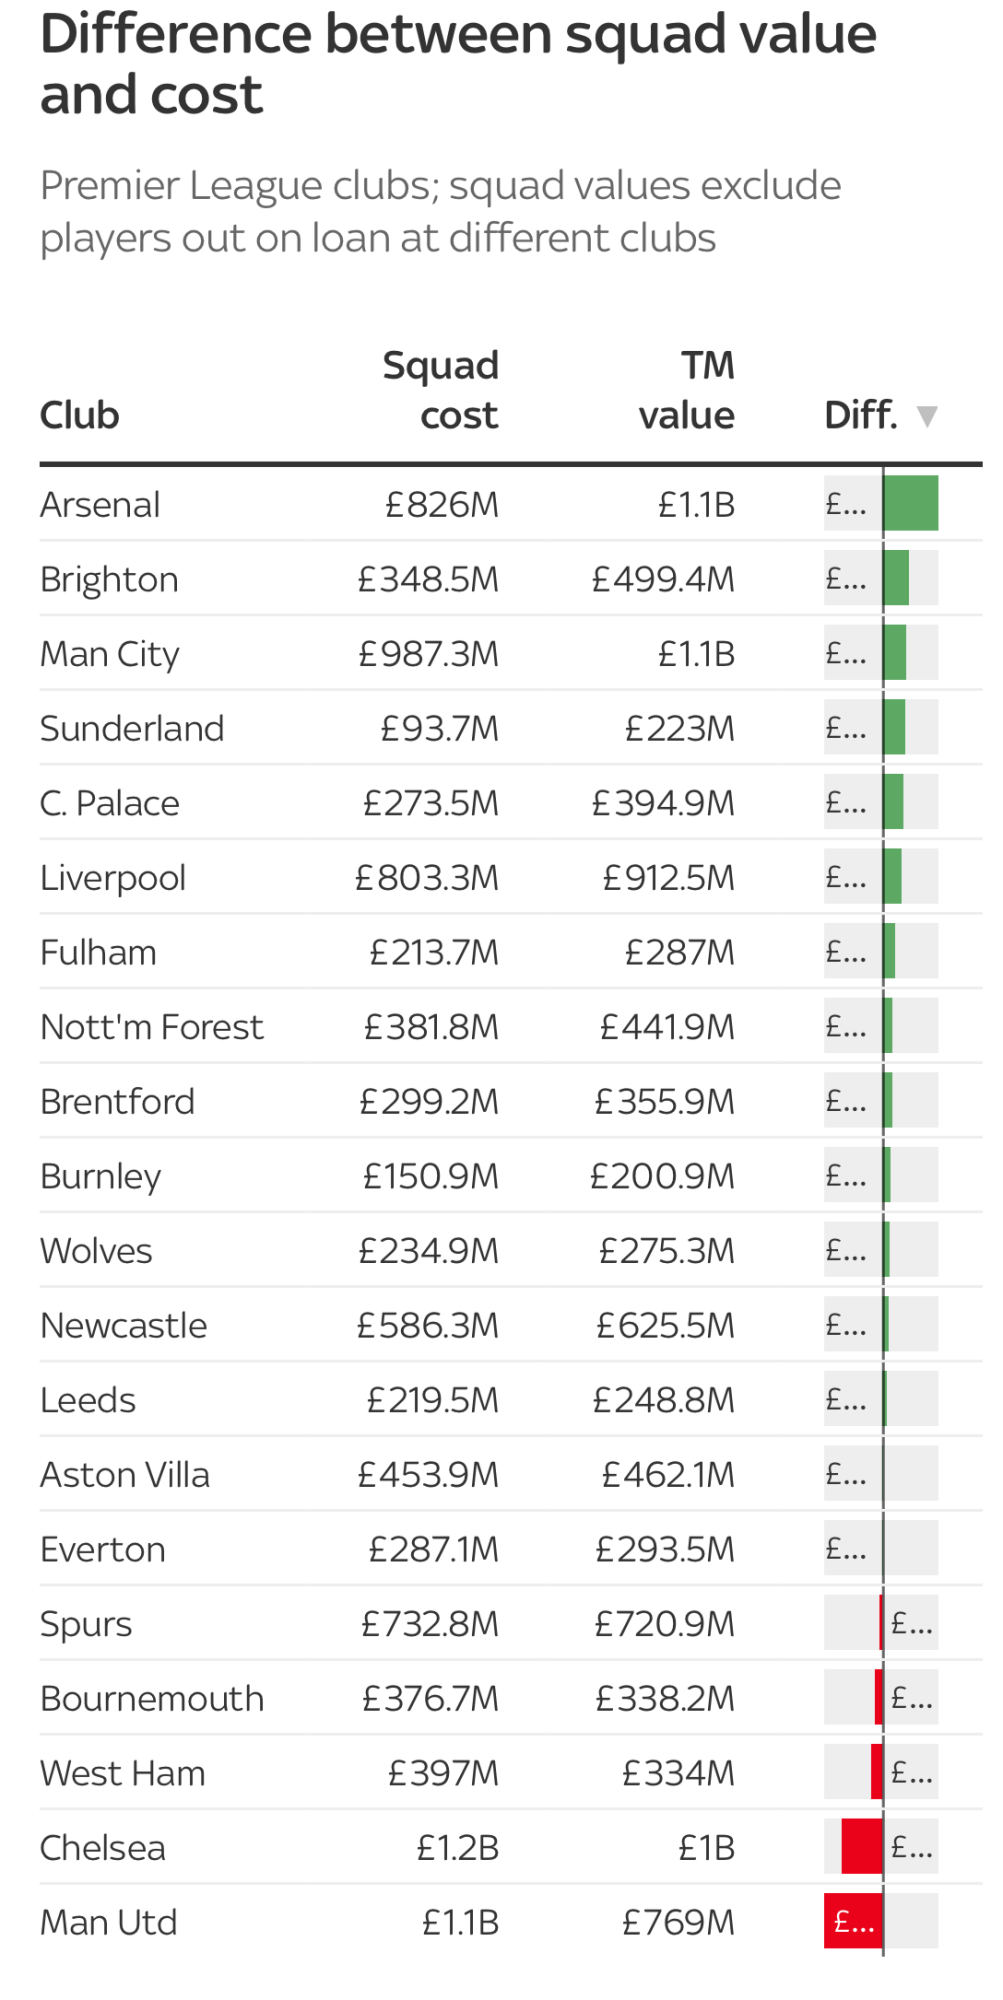Sort by TM value column header
The width and height of the screenshot is (1003, 2000).
pos(688,390)
